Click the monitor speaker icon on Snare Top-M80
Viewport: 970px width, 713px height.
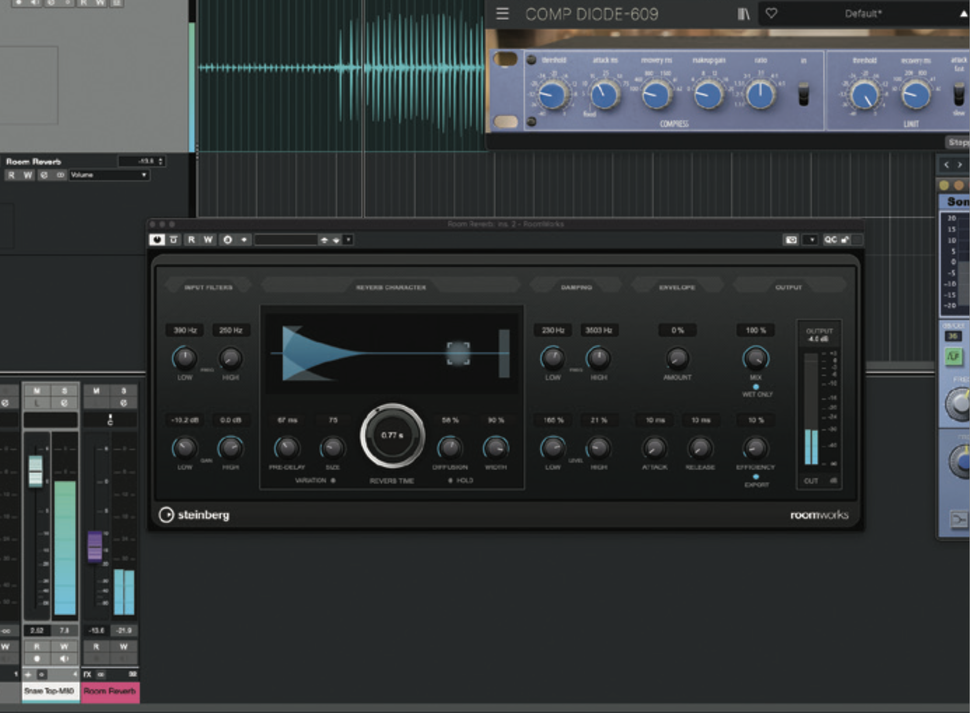[64, 658]
